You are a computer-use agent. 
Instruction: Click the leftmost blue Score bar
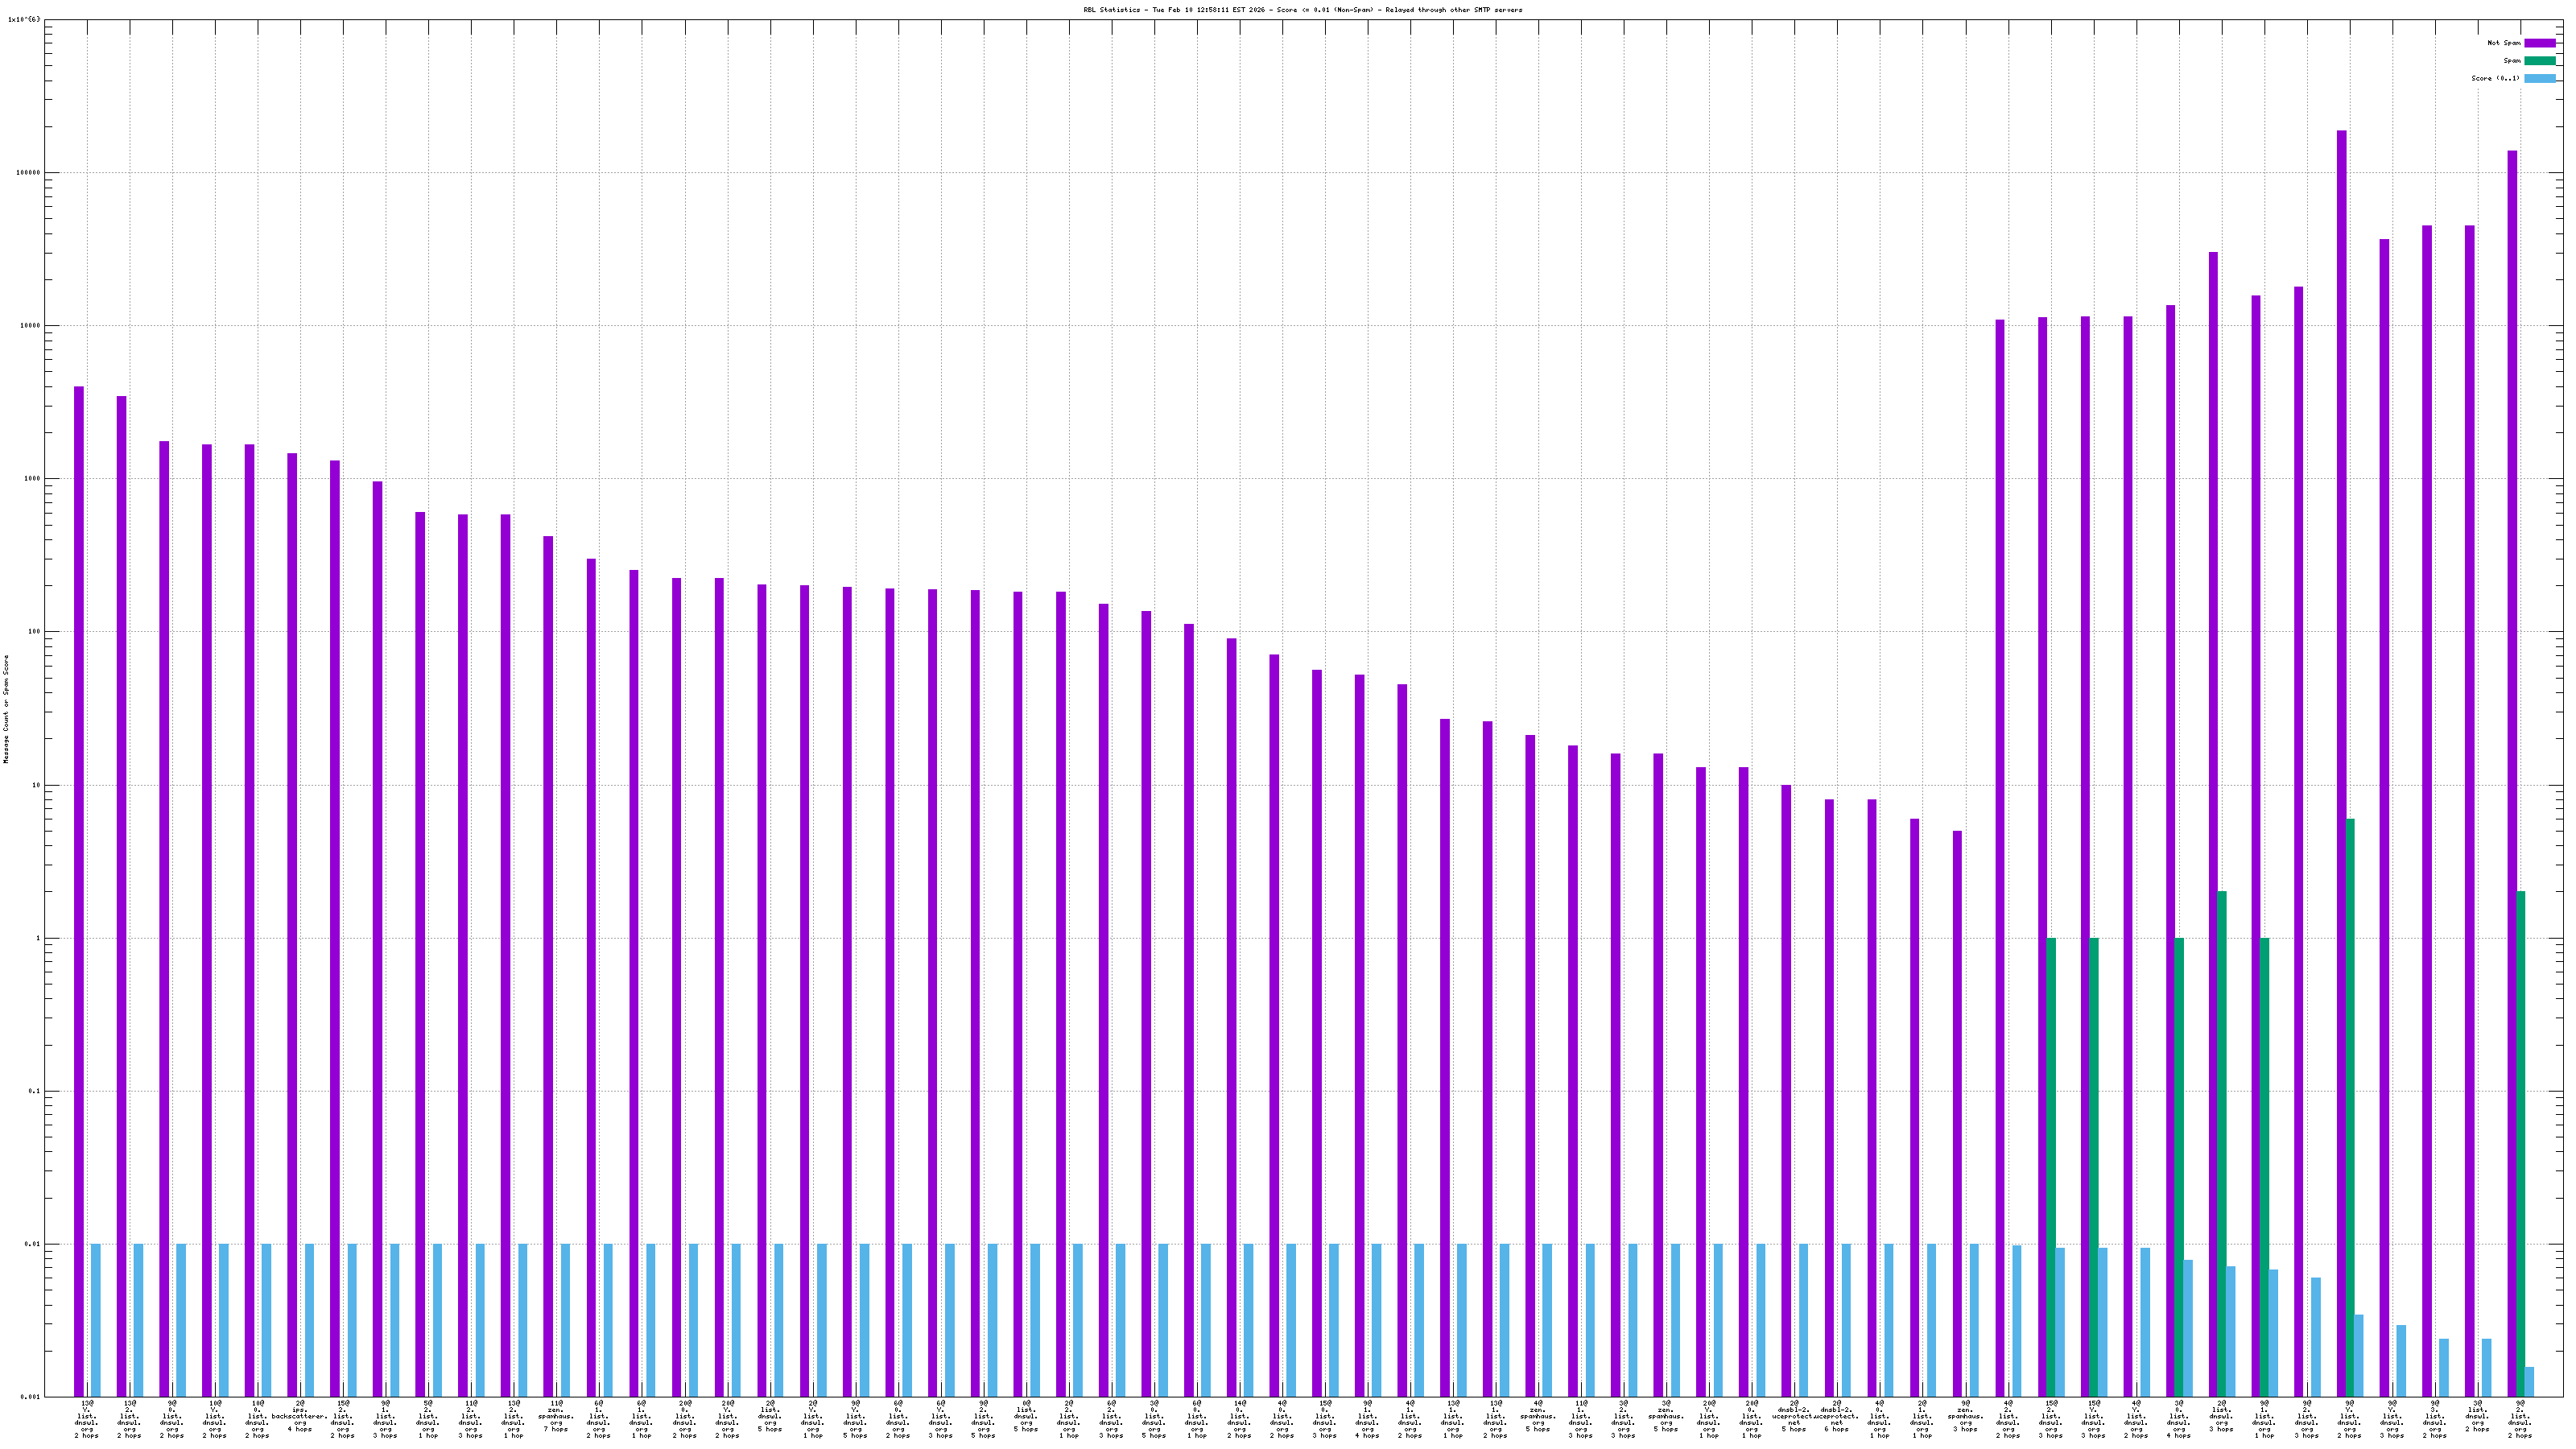pyautogui.click(x=96, y=1320)
